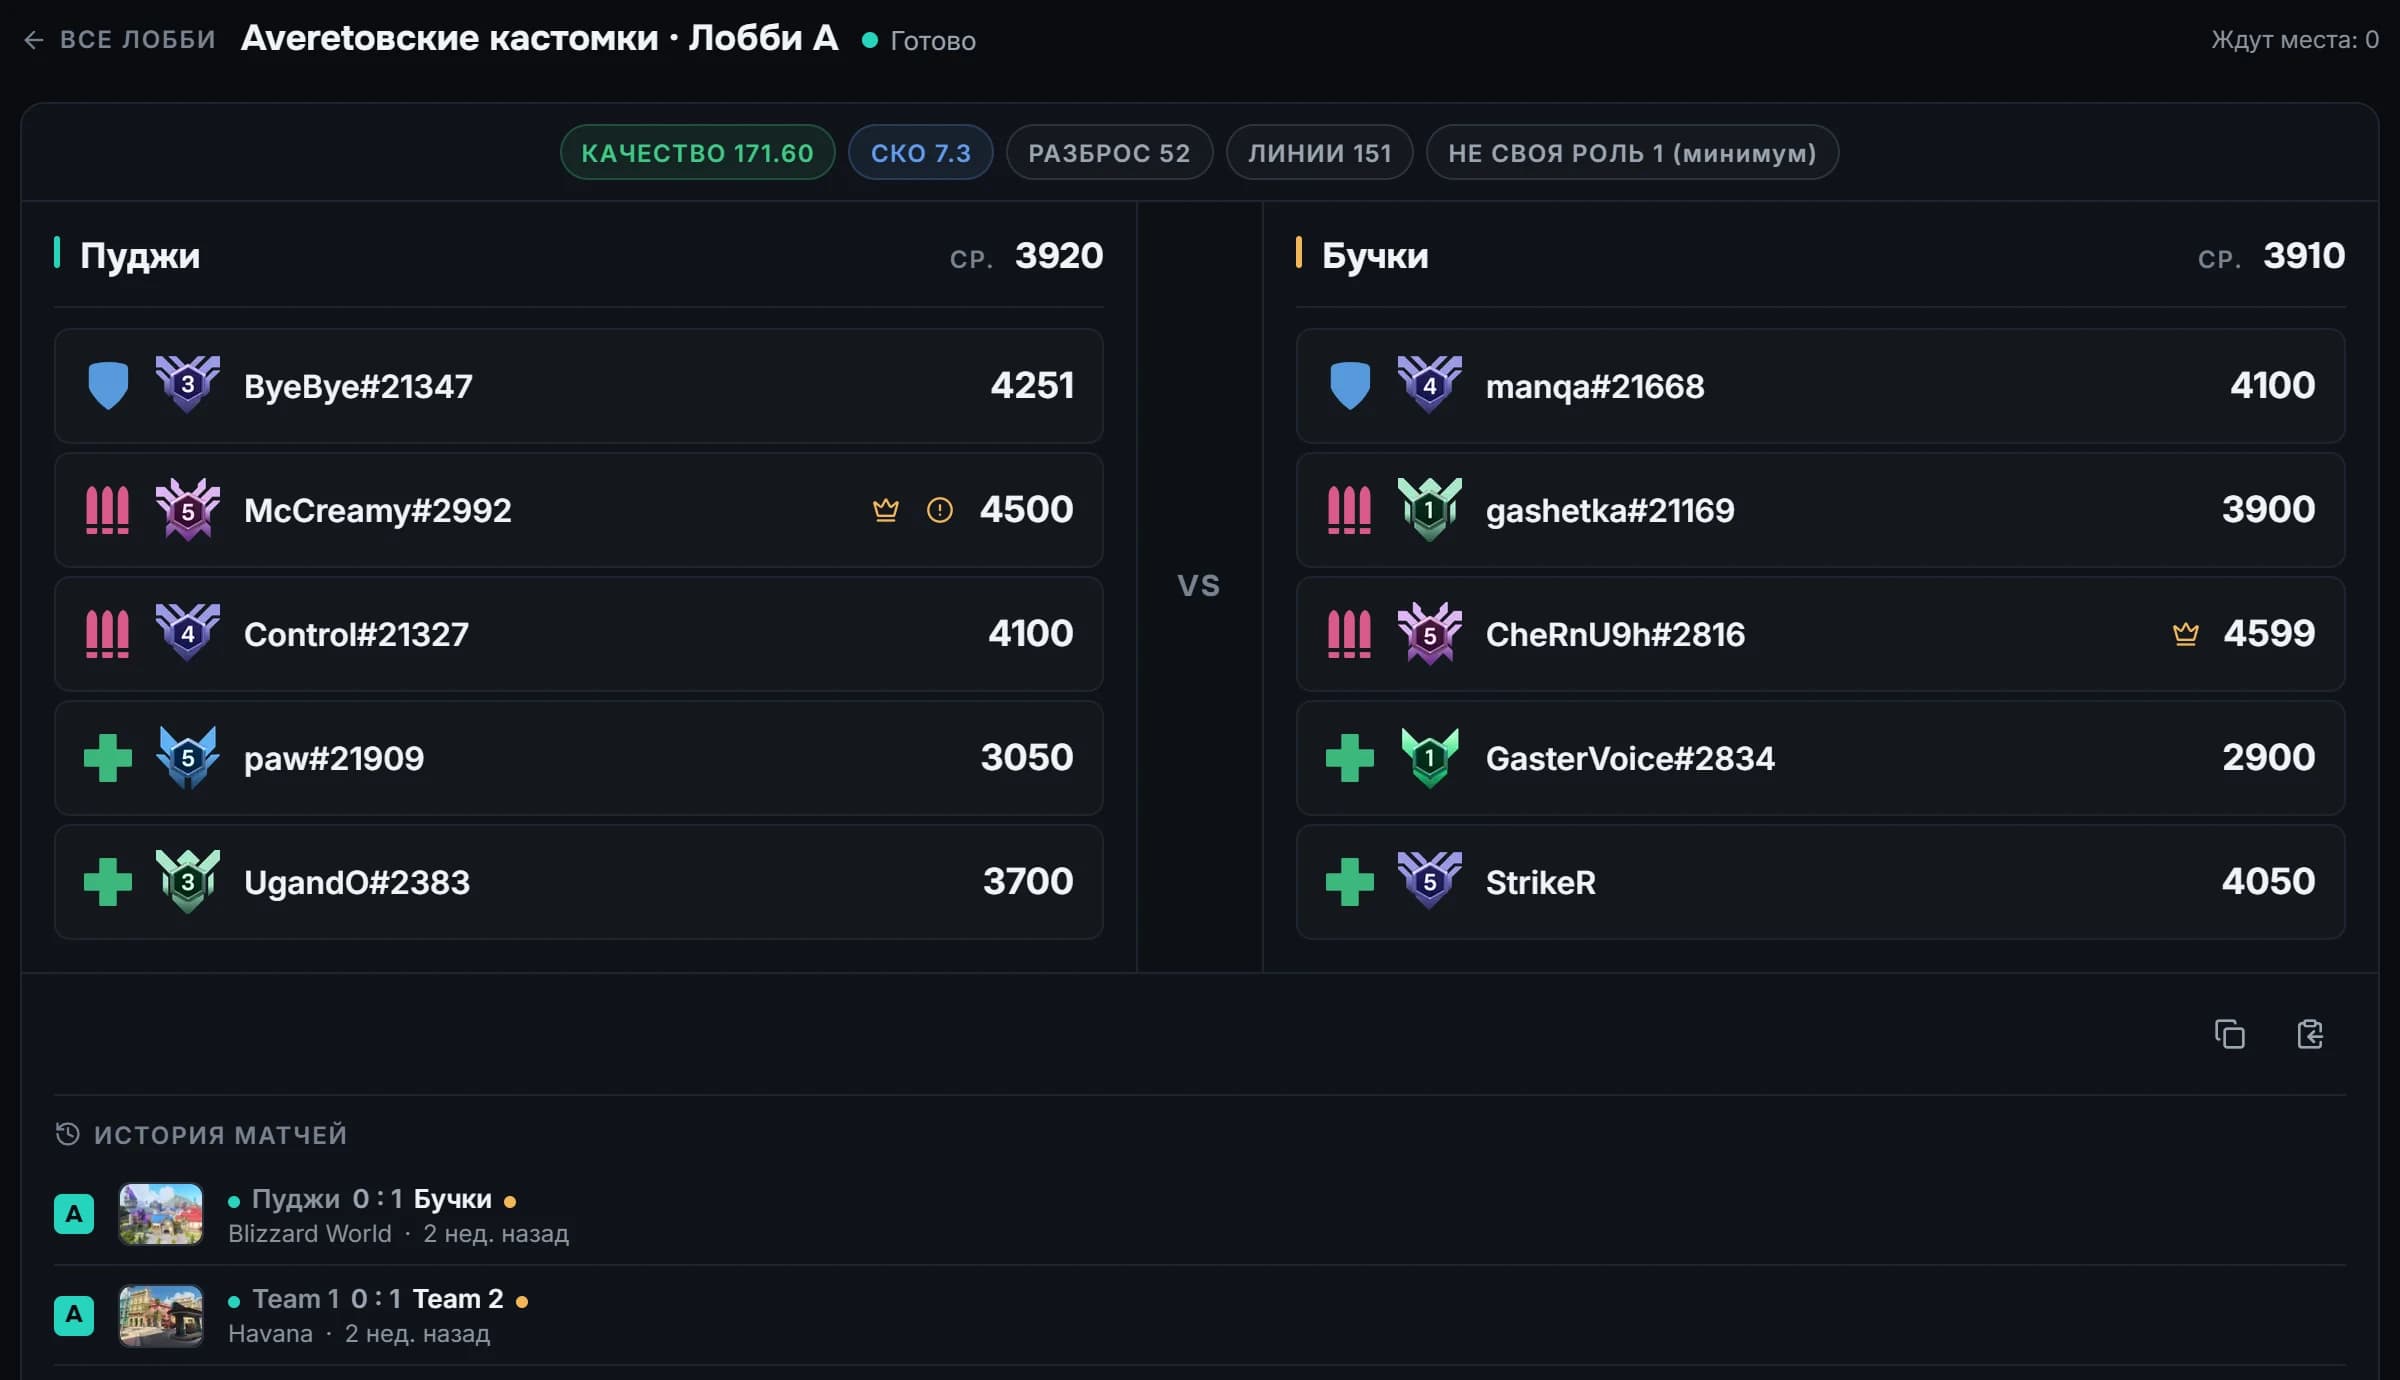
Task: Select the СКО 7.3 pill
Action: click(920, 153)
